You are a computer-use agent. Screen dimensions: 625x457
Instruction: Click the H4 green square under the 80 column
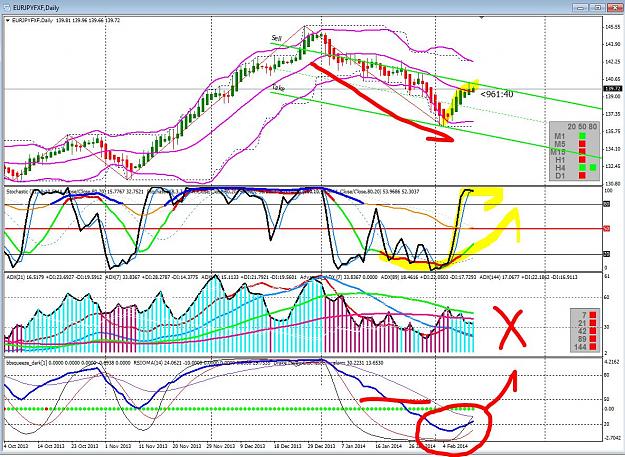pos(593,167)
